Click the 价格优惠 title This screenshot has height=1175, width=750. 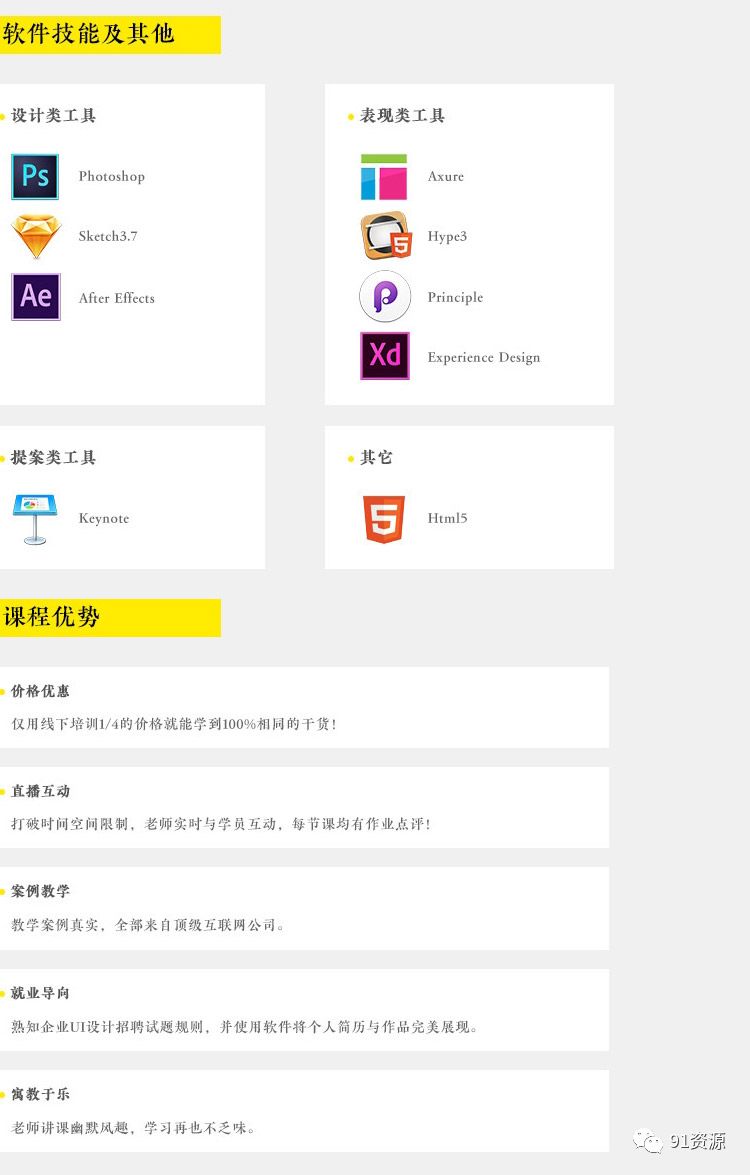[x=40, y=691]
